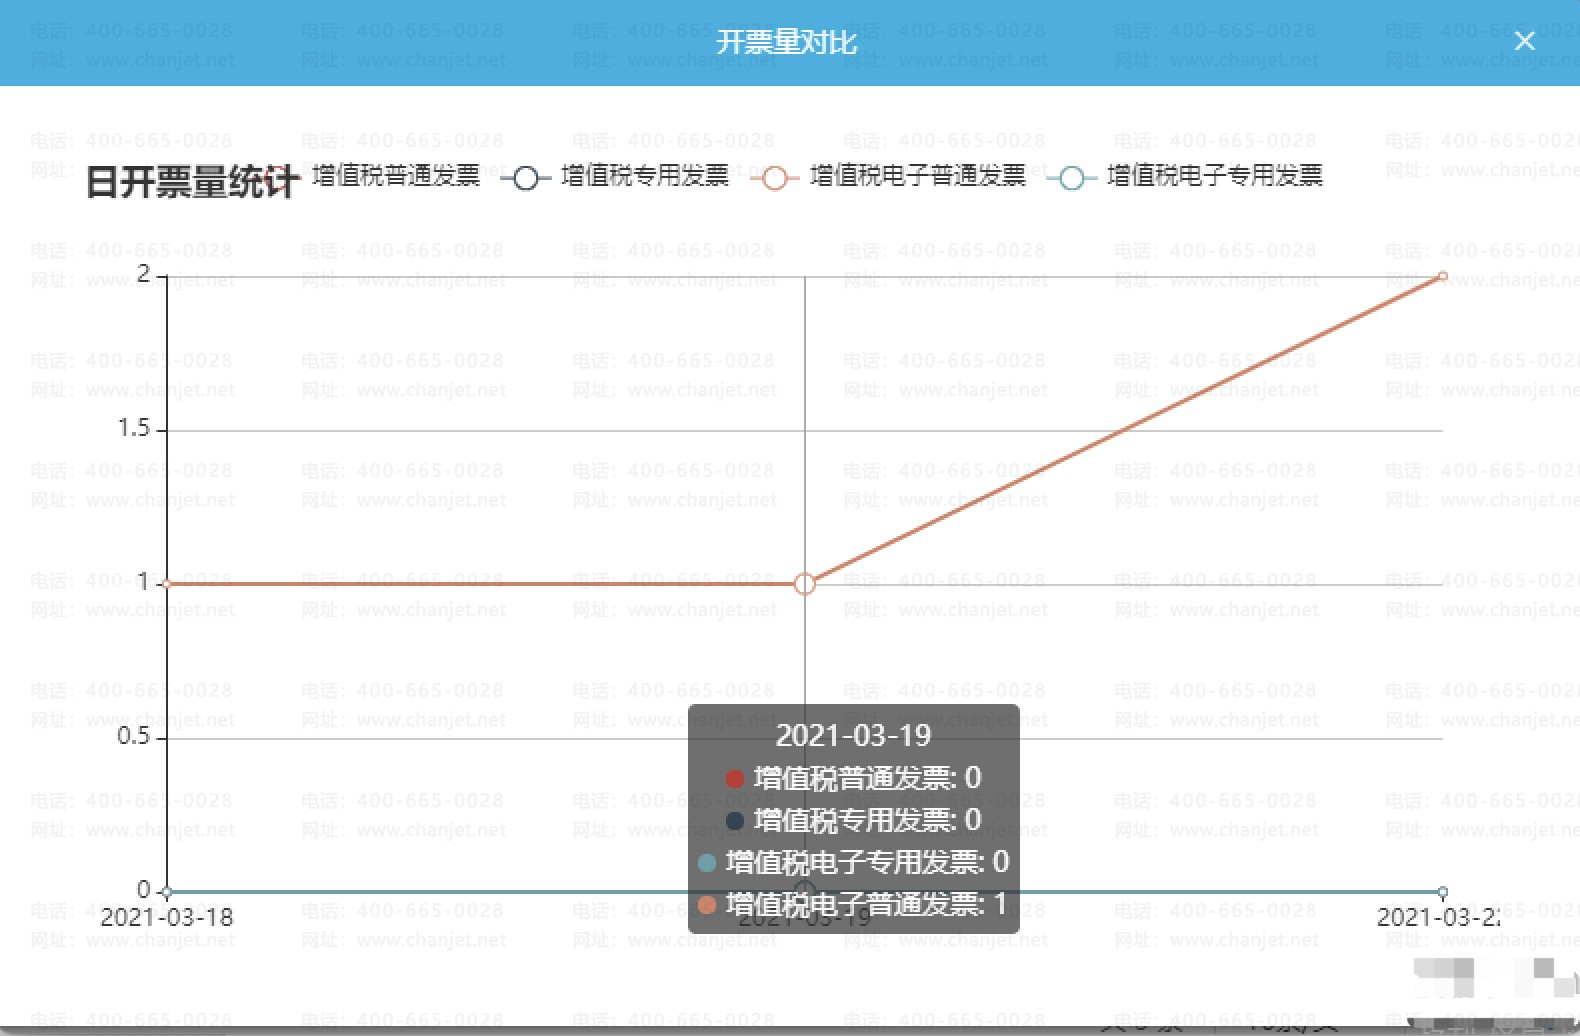Select the orange data point on 2021-03-18 at value 1

pyautogui.click(x=167, y=584)
